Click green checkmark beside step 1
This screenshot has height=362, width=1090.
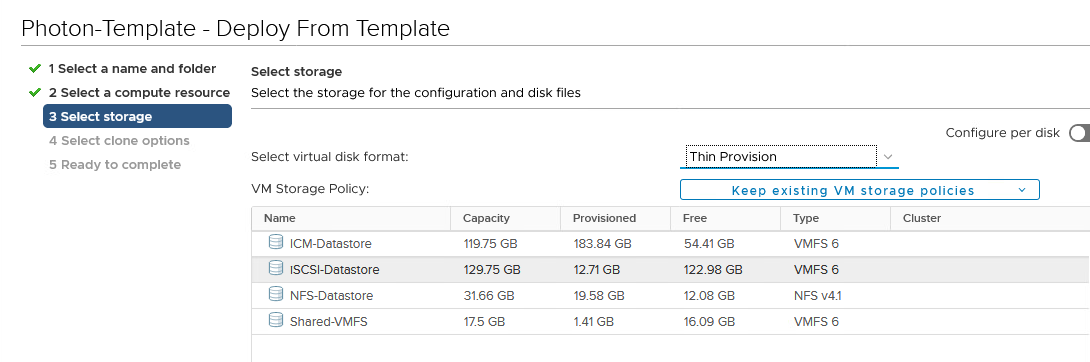[35, 69]
